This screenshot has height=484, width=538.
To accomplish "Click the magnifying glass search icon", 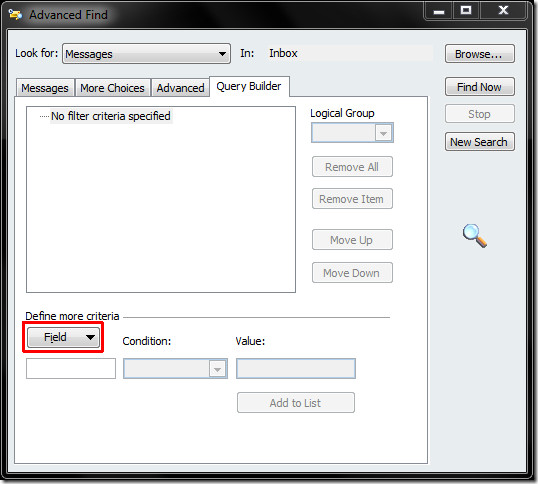I will point(475,236).
